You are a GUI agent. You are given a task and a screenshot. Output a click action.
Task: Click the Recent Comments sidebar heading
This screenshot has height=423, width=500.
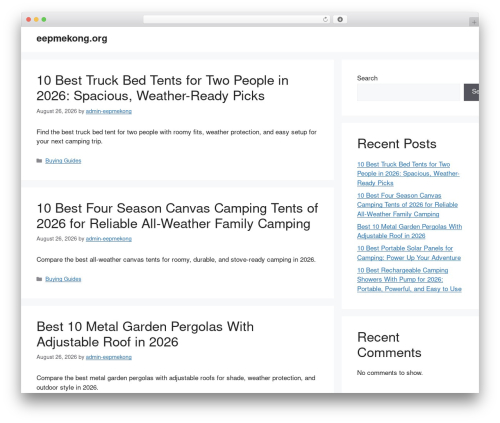tap(389, 345)
